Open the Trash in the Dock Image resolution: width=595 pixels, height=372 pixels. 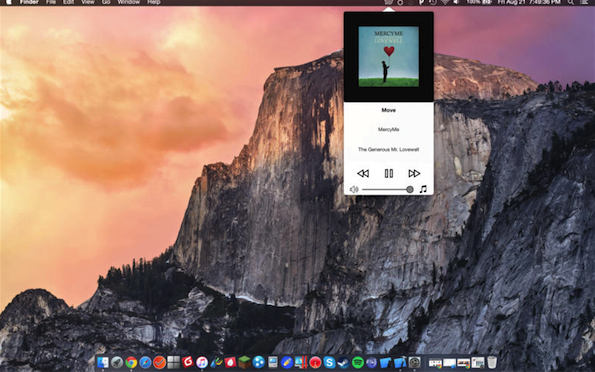pyautogui.click(x=492, y=363)
